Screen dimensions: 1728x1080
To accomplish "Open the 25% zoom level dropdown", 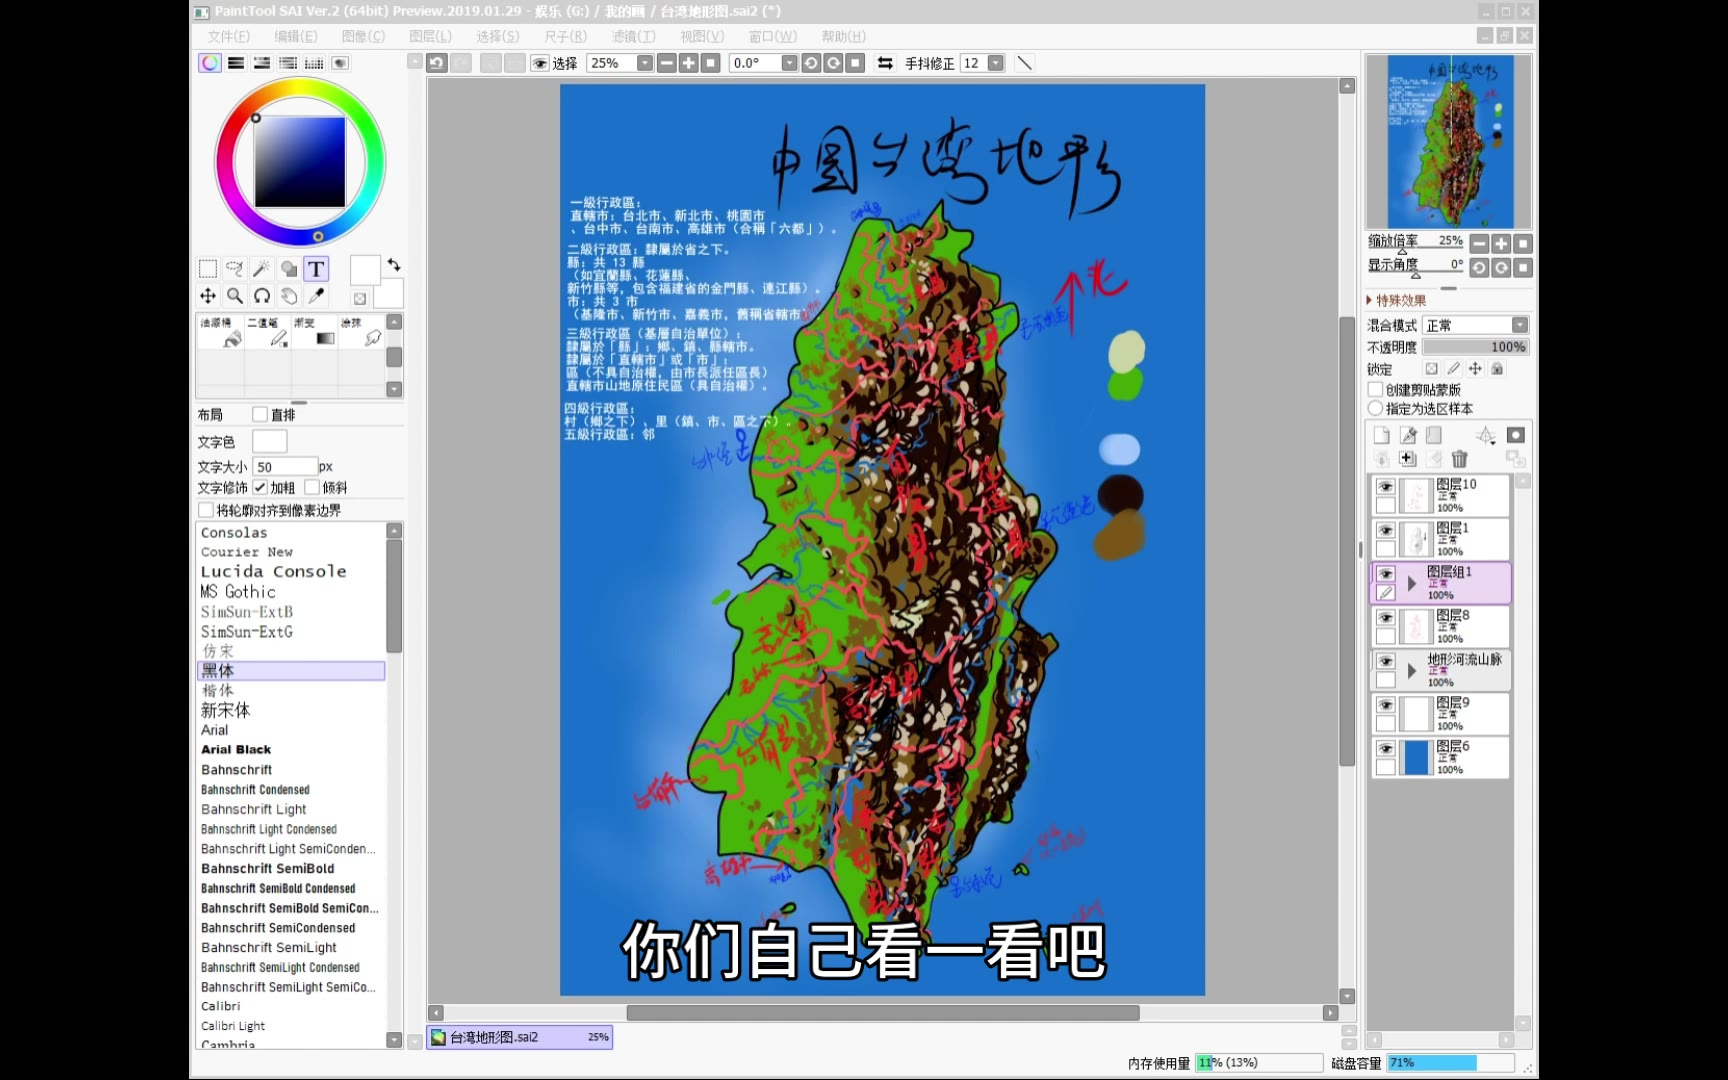I will tap(644, 63).
